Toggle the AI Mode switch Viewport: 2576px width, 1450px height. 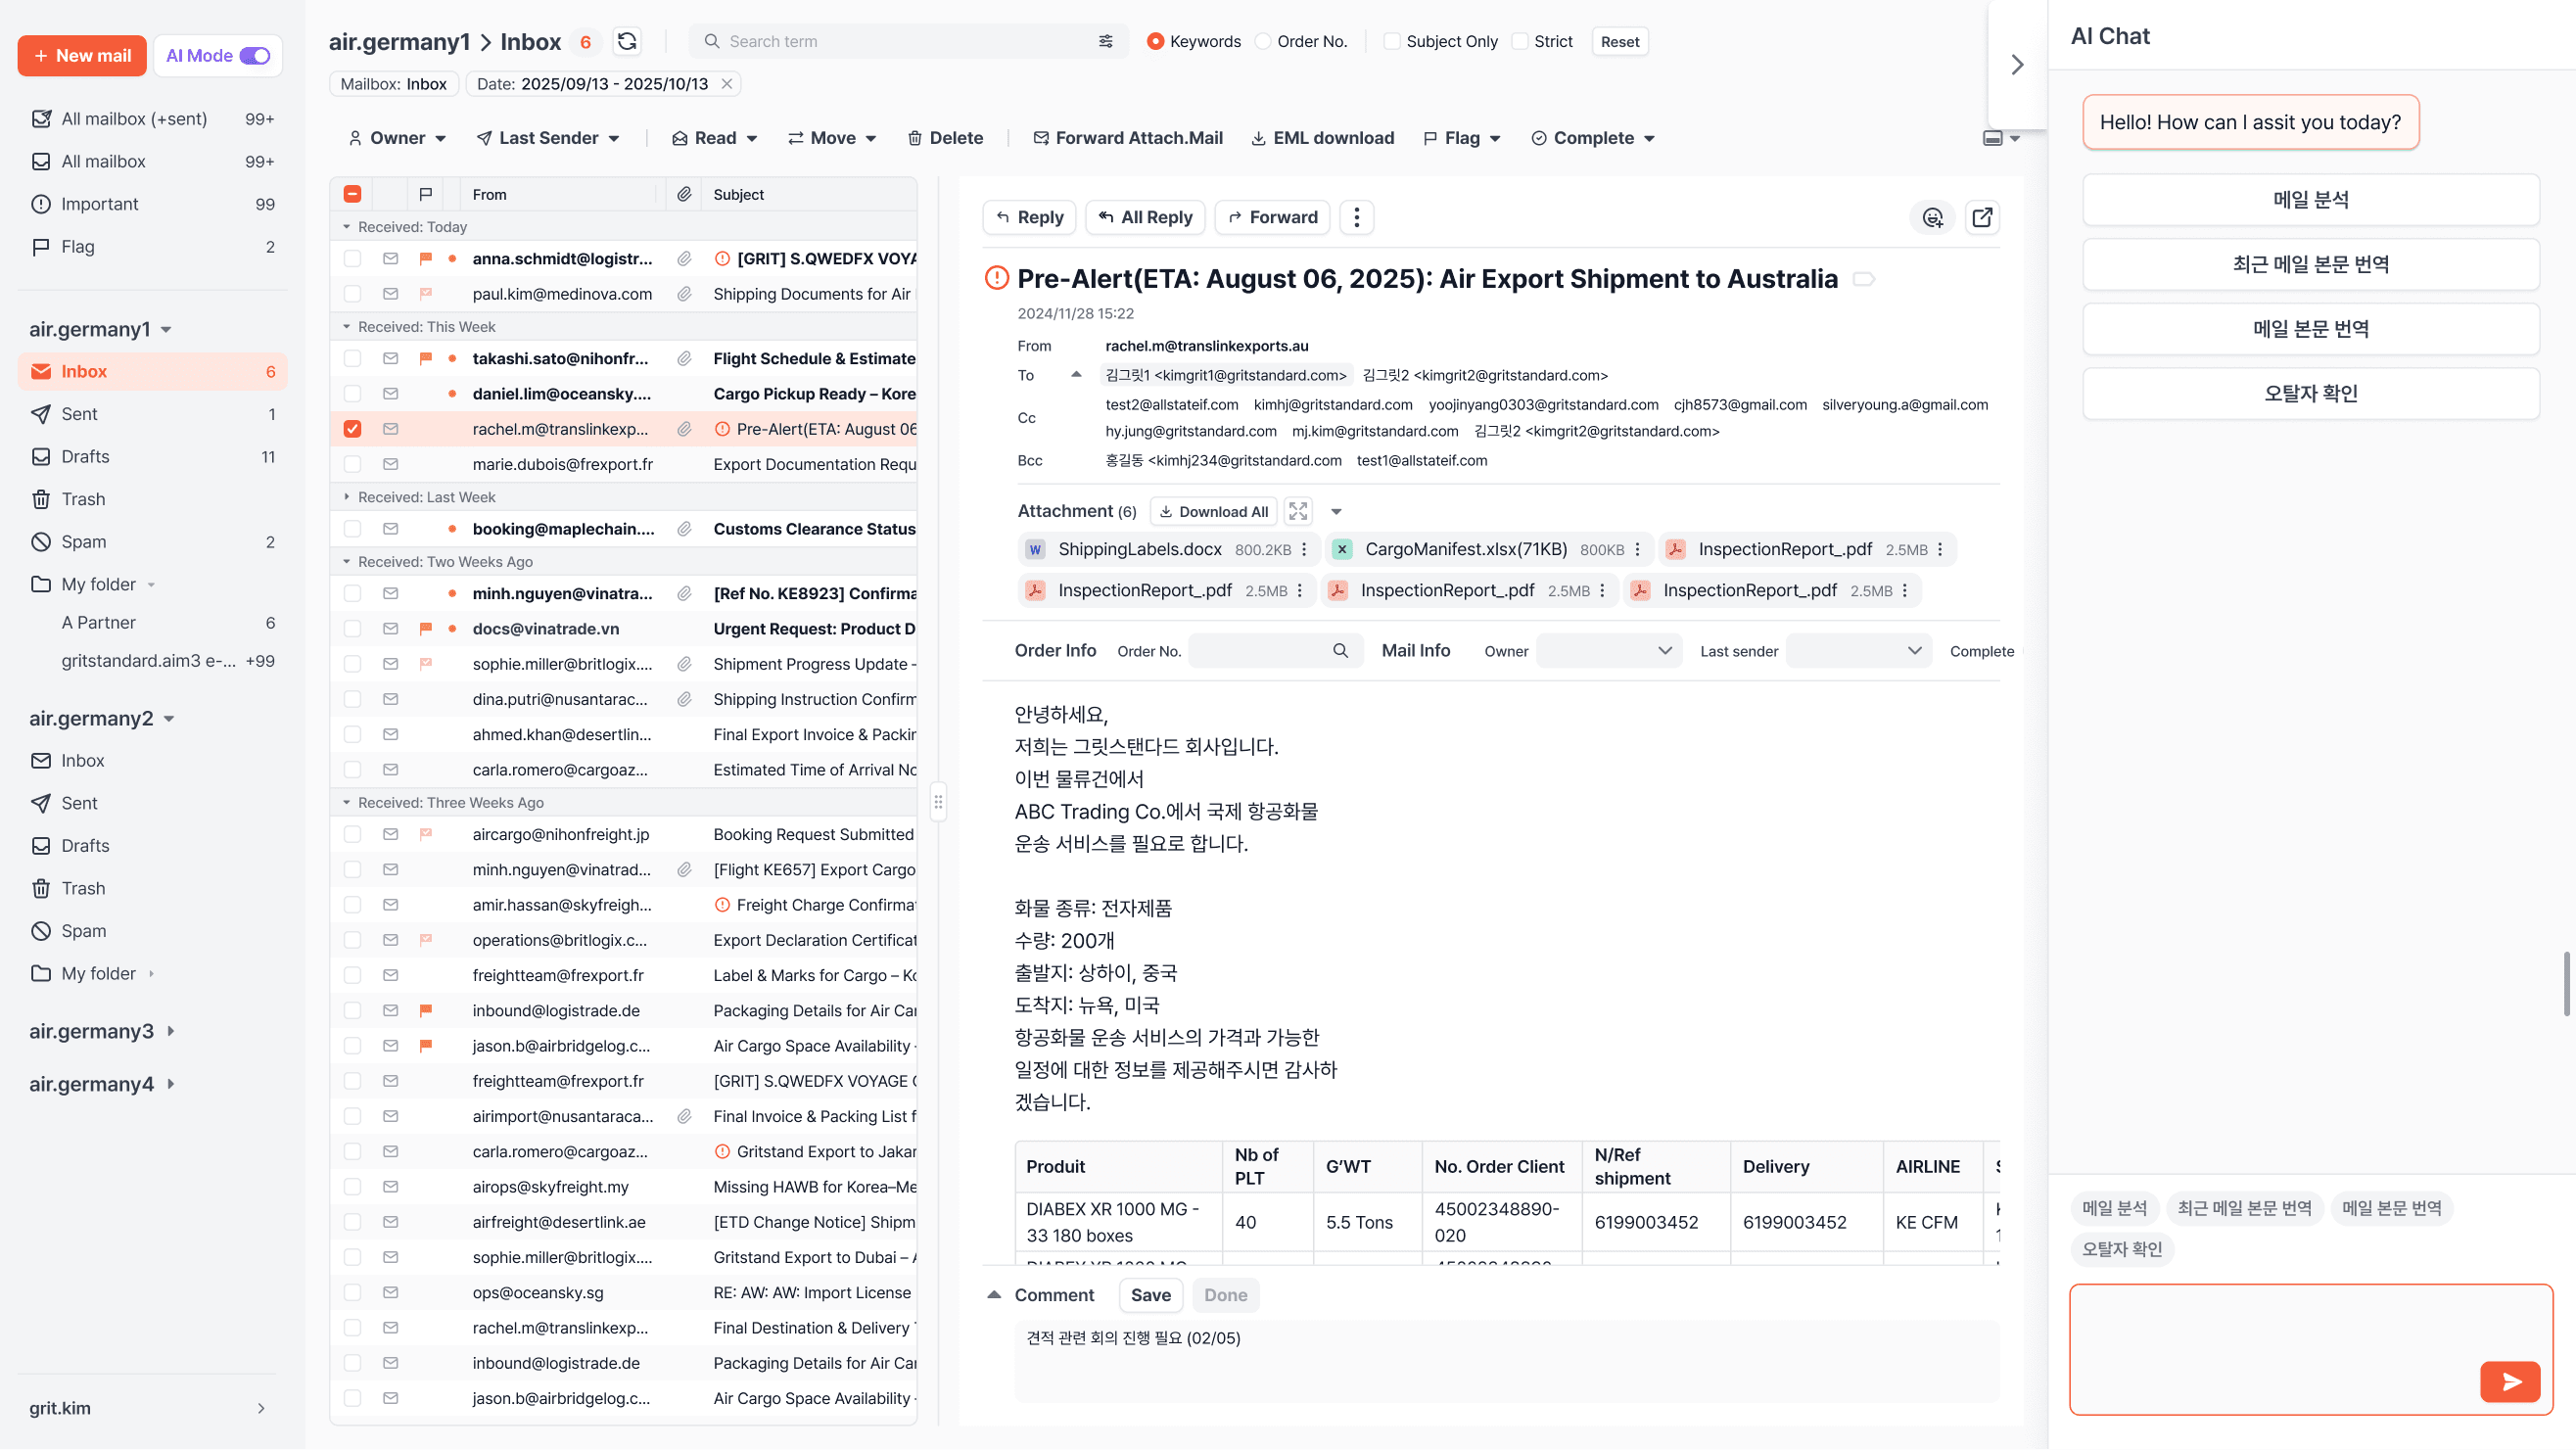(255, 56)
